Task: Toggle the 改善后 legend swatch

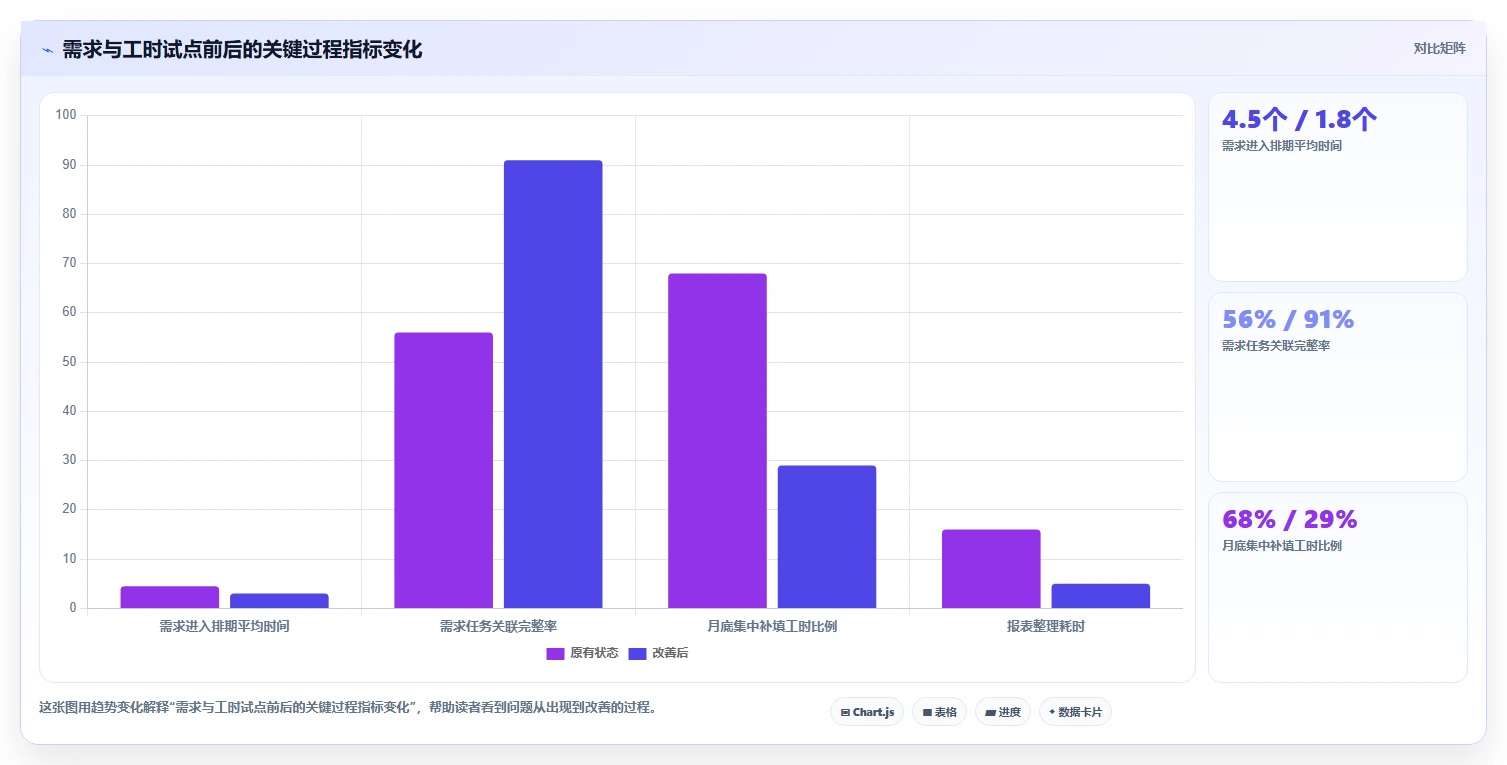Action: click(x=637, y=653)
